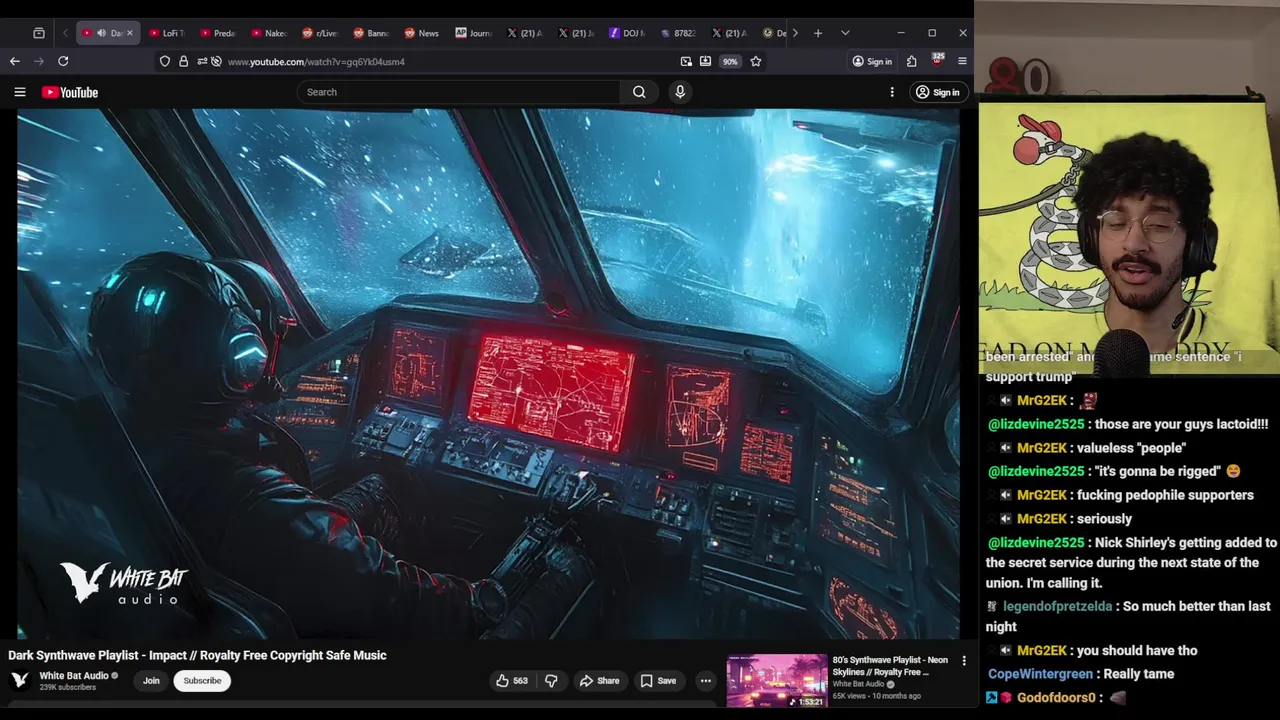Open the 80's Synthwave Playlist title link
The width and height of the screenshot is (1280, 720).
tap(890, 666)
